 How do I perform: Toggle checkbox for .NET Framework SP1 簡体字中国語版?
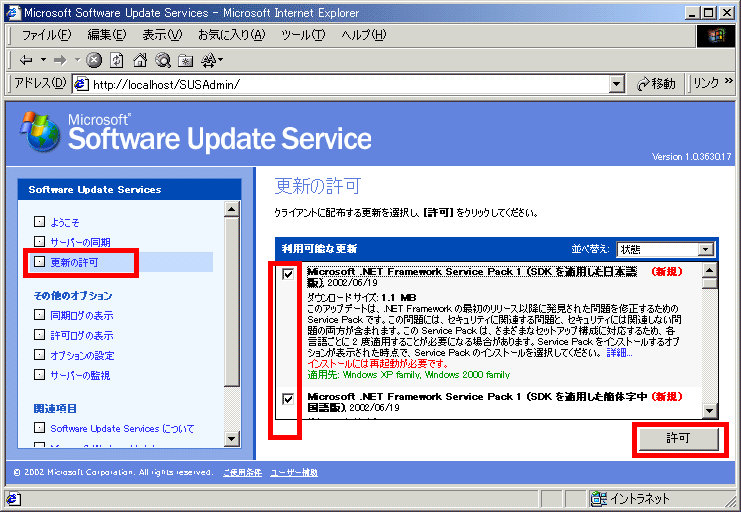click(288, 399)
